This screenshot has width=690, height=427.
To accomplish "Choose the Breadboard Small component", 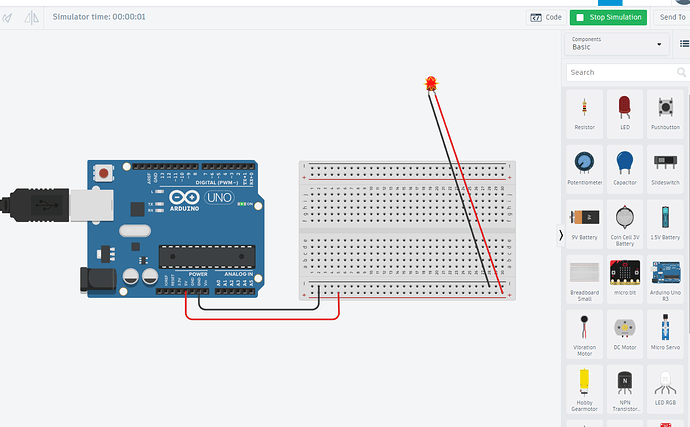I will [x=584, y=279].
